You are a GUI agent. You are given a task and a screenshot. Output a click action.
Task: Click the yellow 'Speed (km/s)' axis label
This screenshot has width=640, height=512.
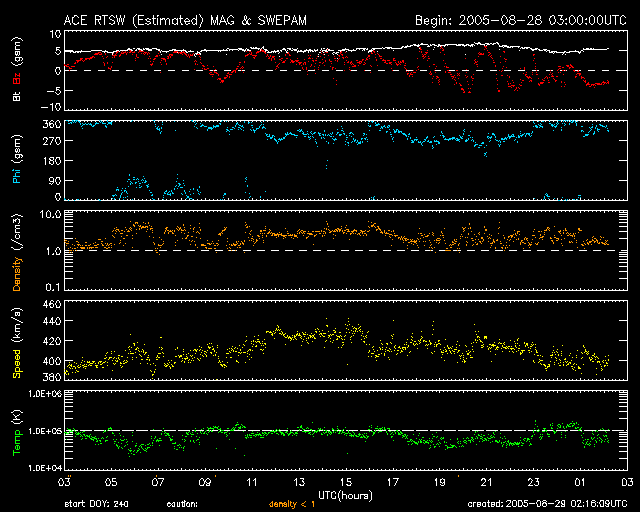click(x=17, y=340)
